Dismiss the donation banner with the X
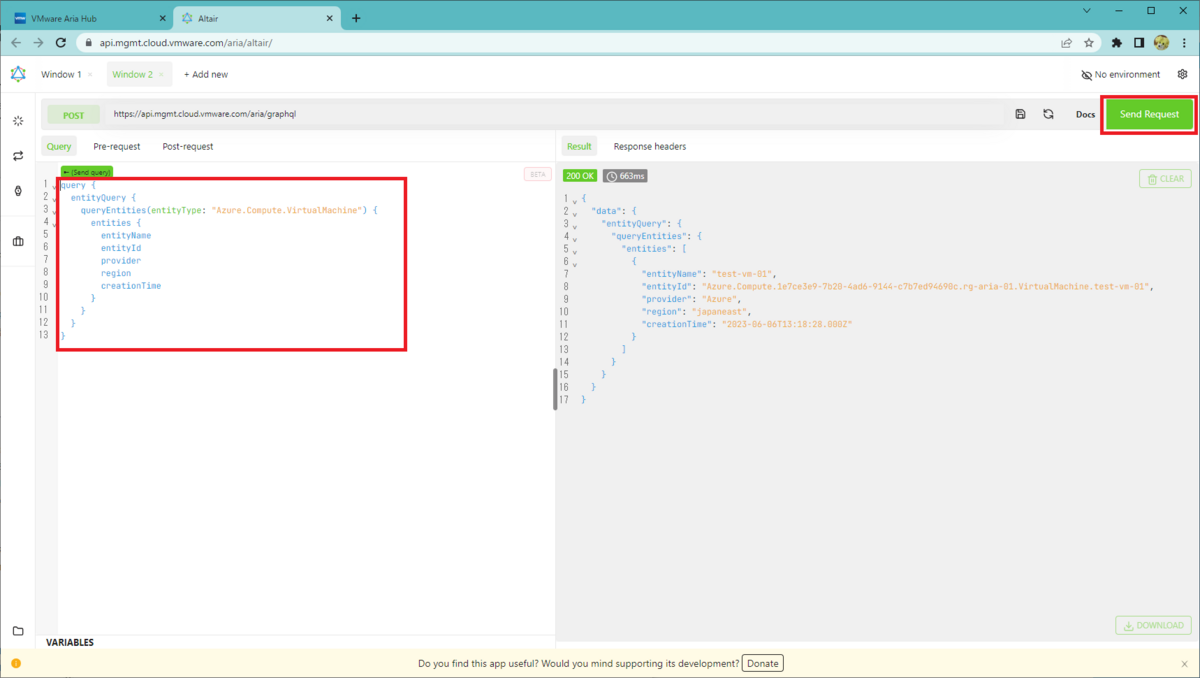Viewport: 1200px width, 678px height. tap(1185, 663)
